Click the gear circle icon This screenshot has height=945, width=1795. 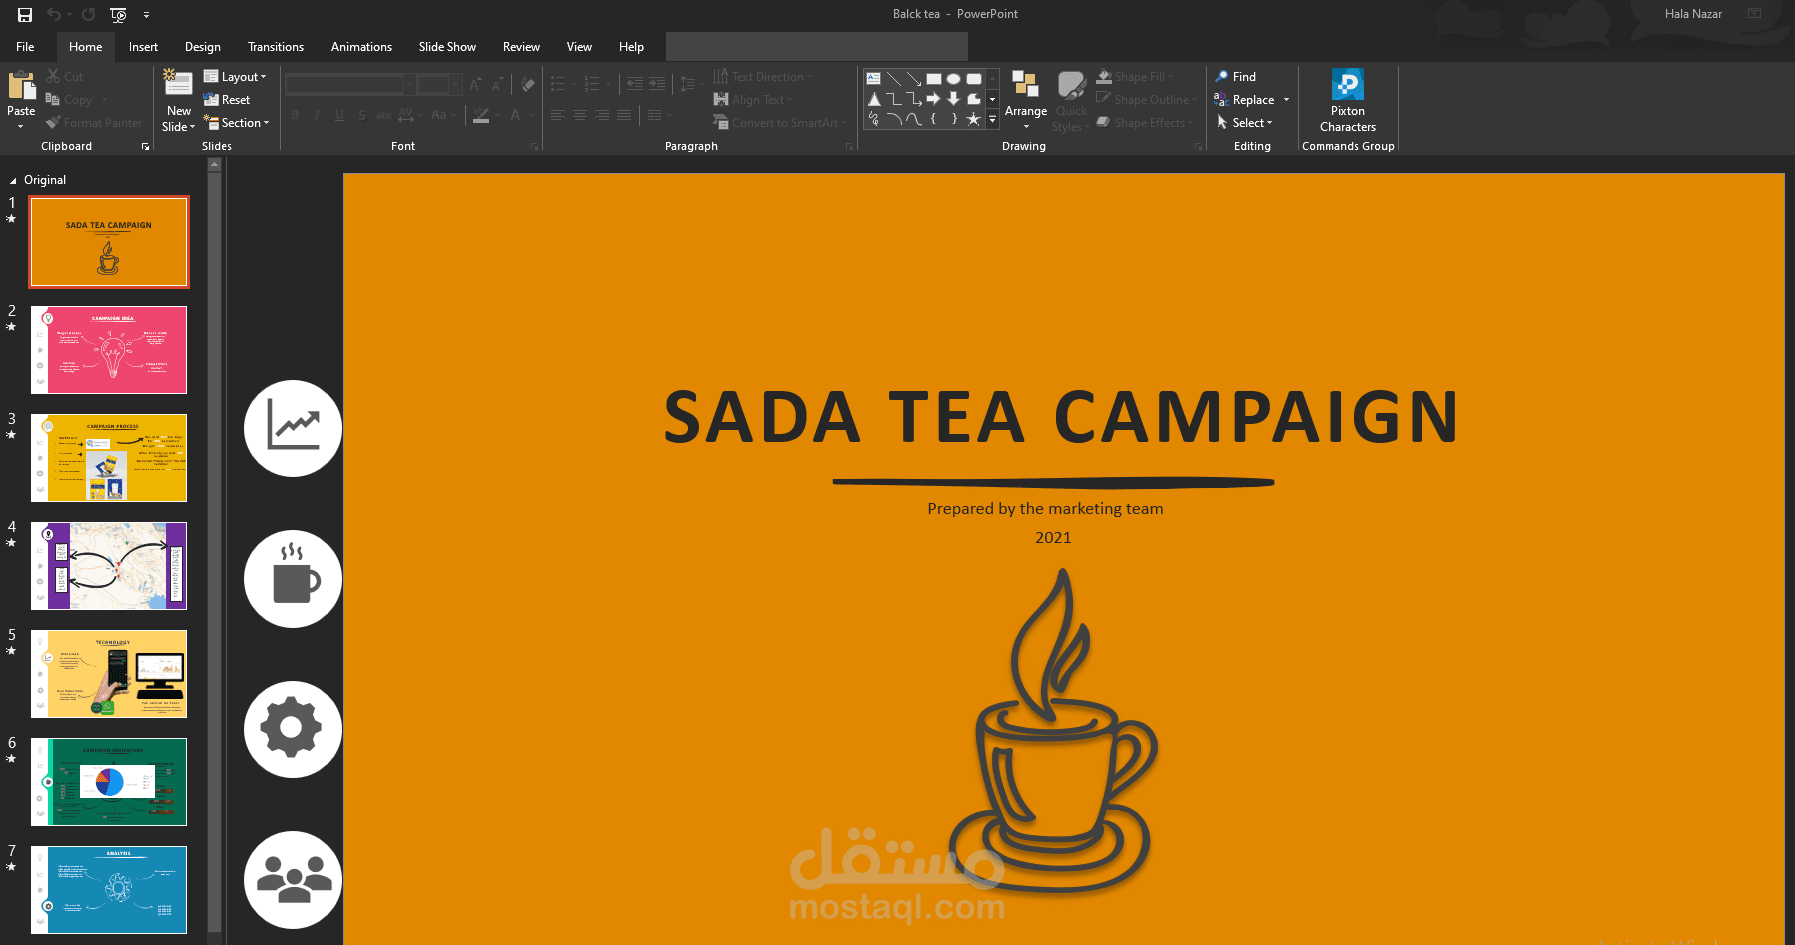[x=293, y=729]
